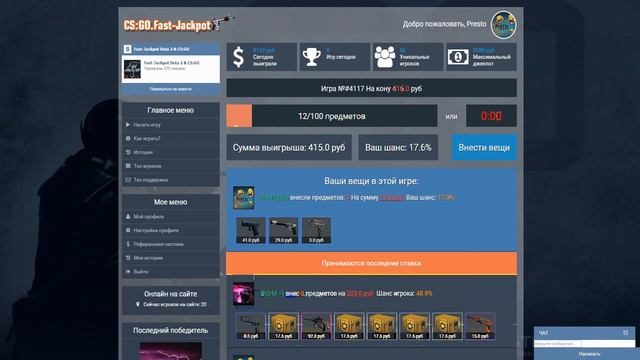The width and height of the screenshot is (640, 360).
Task: Click the 0:00 countdown timer
Action: [491, 116]
